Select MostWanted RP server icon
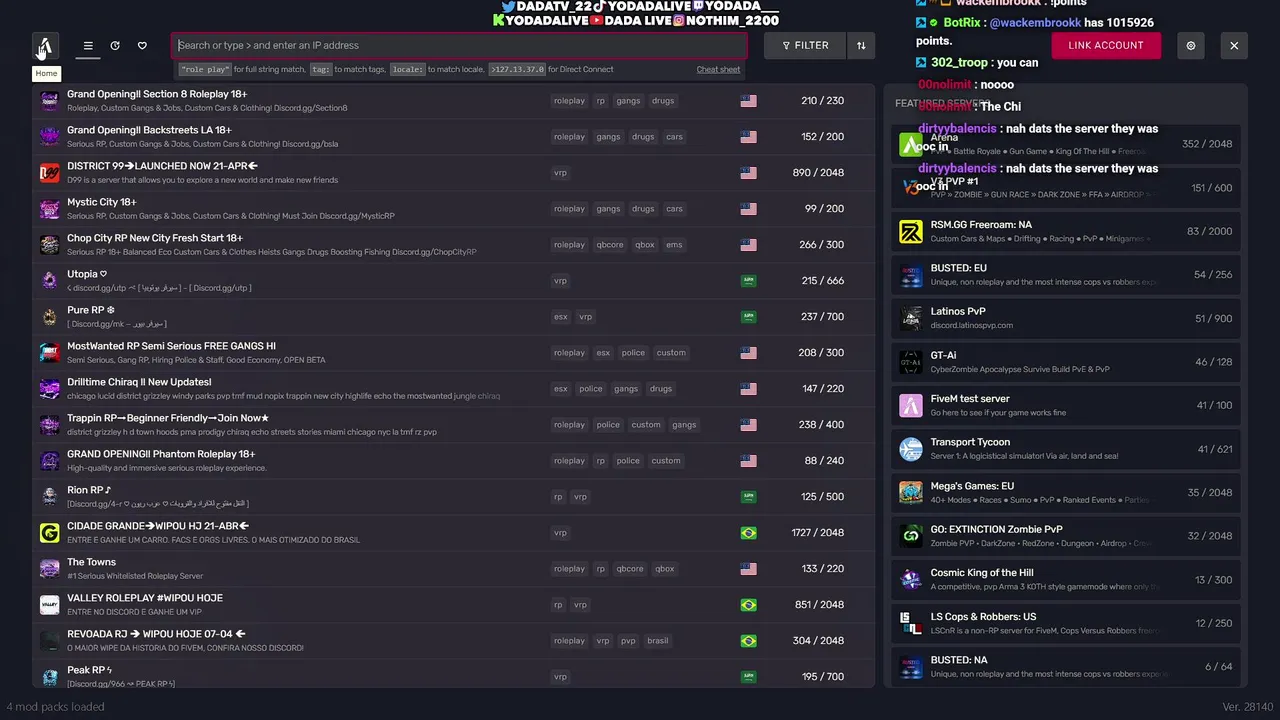Viewport: 1280px width, 720px height. (x=49, y=353)
